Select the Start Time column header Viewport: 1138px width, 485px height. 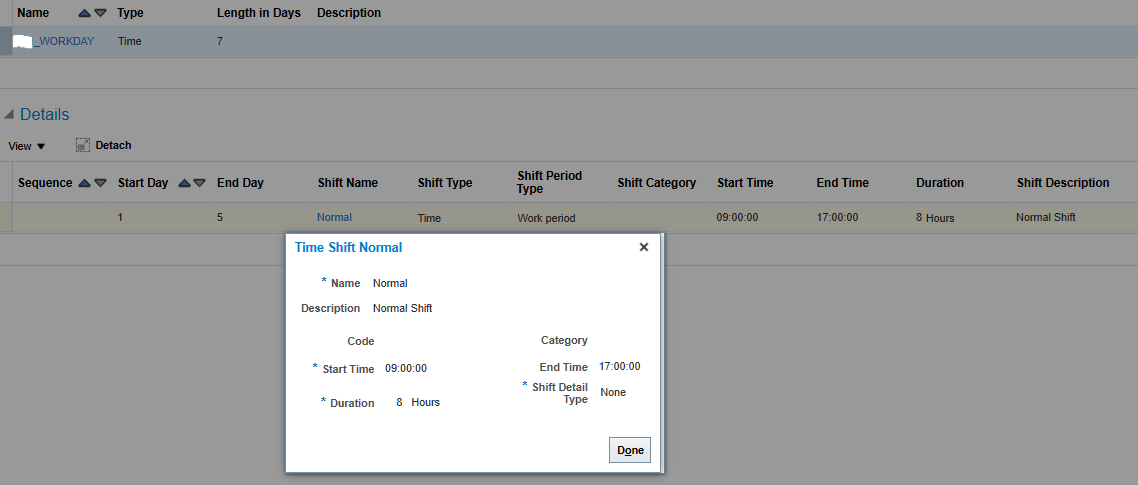745,183
